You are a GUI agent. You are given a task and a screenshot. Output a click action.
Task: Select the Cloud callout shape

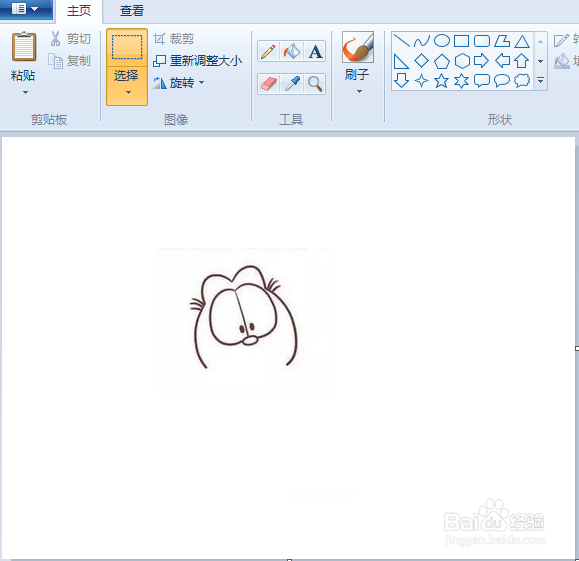tap(522, 80)
